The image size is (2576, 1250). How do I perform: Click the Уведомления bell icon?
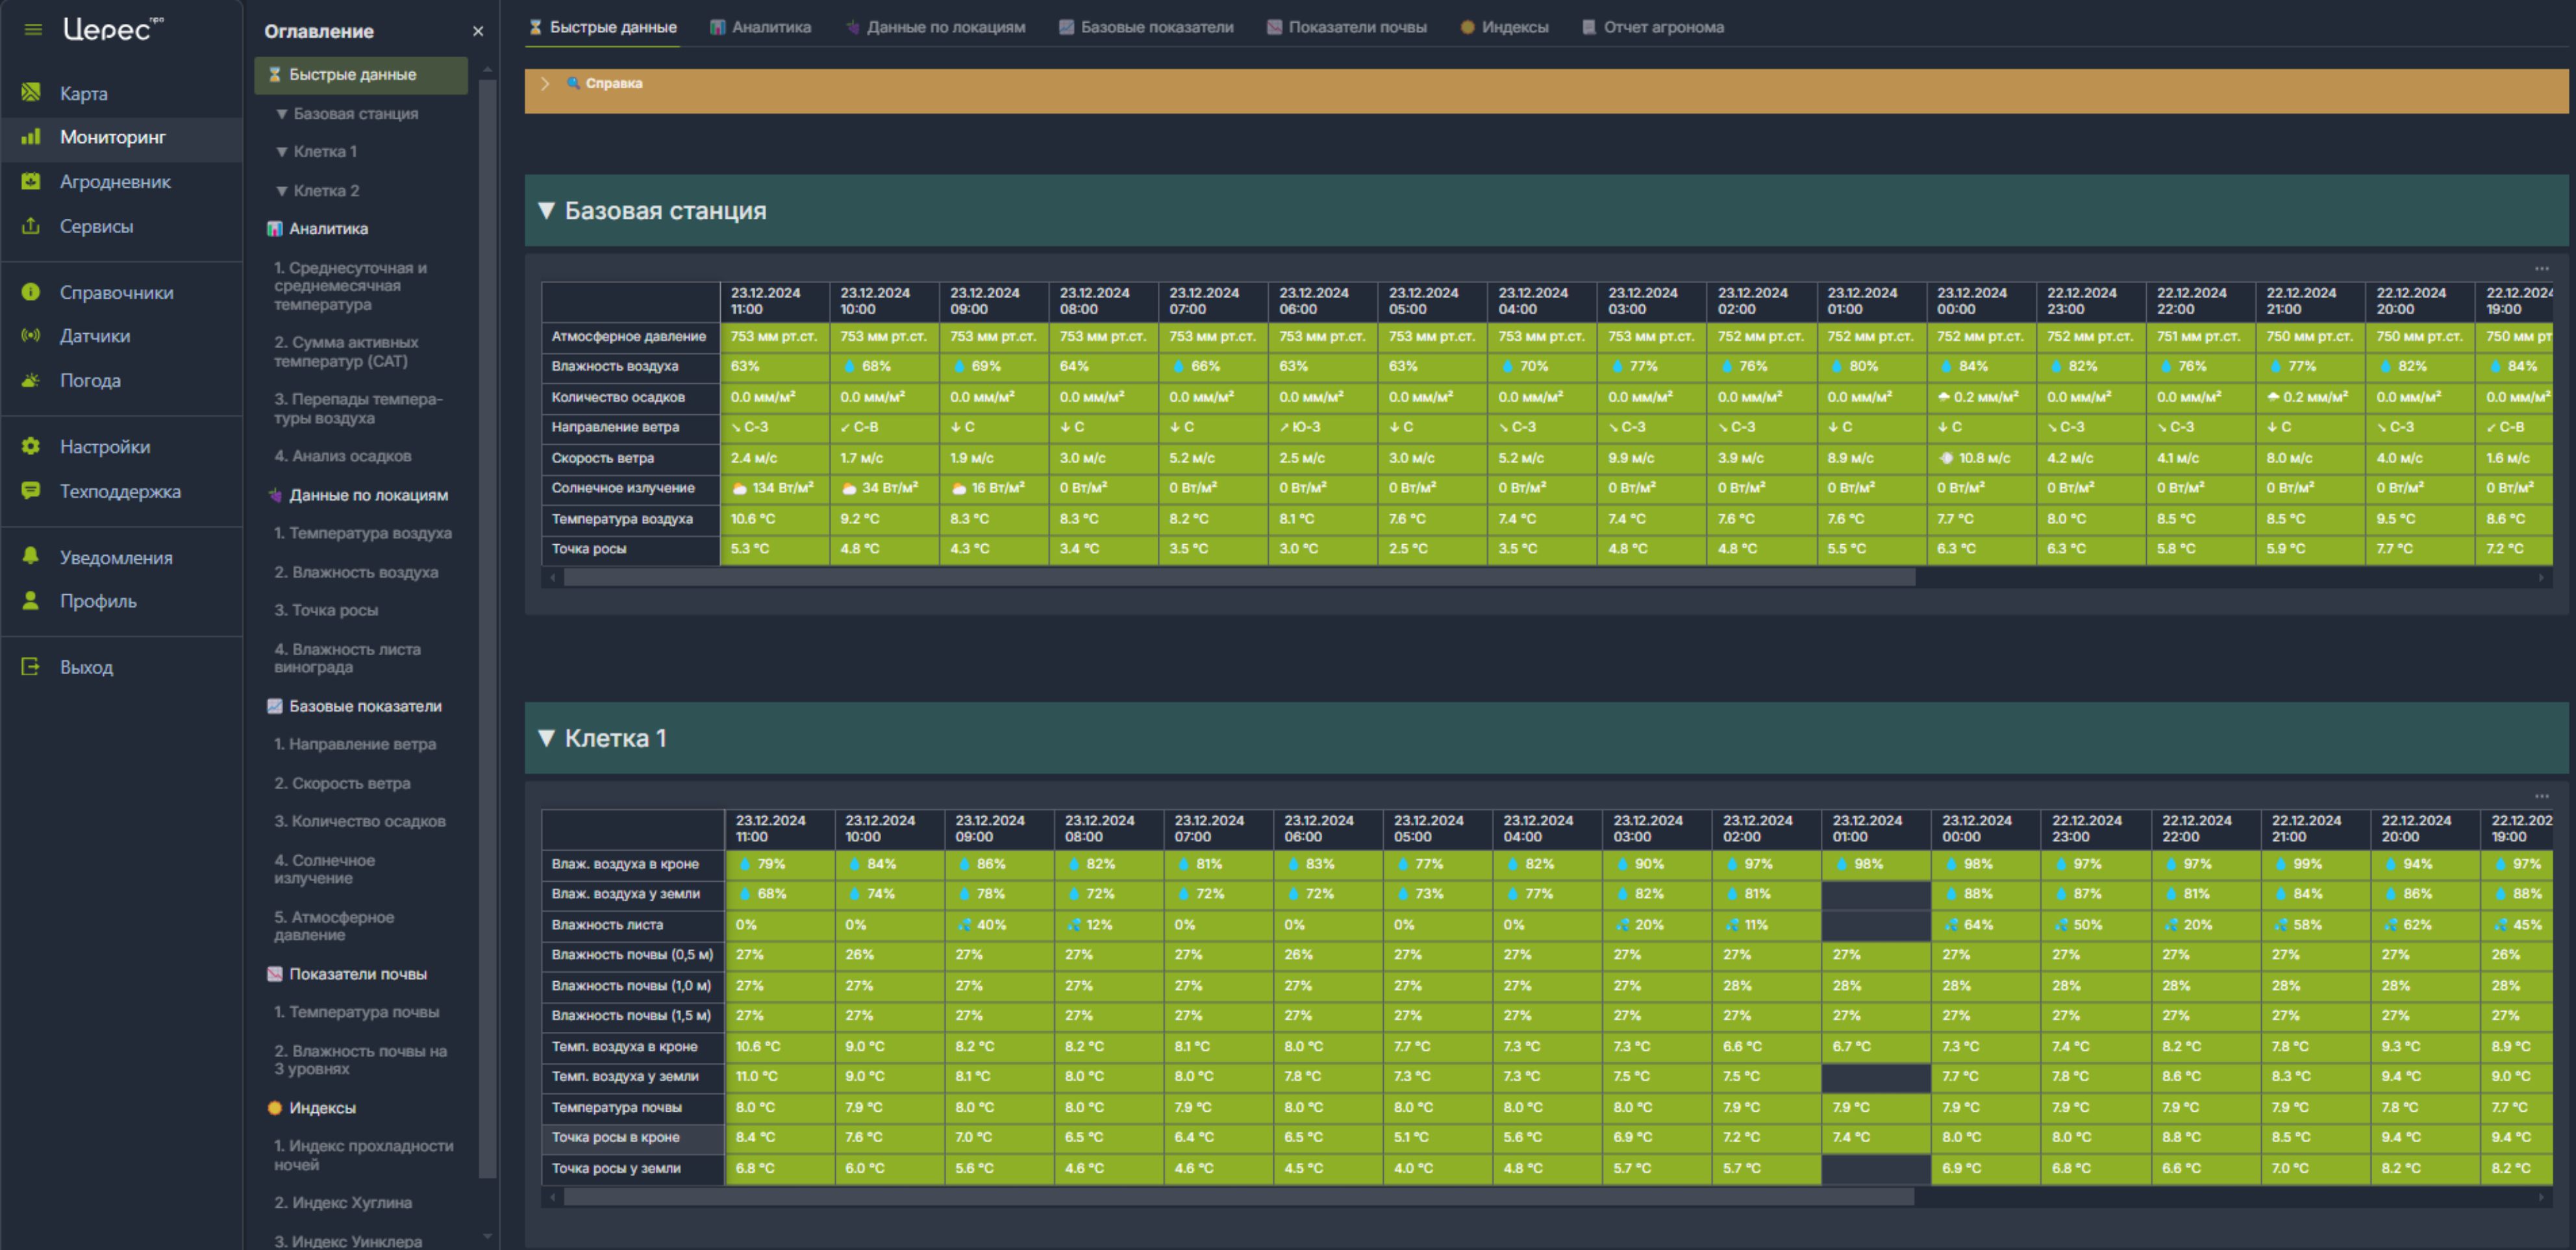(x=31, y=556)
